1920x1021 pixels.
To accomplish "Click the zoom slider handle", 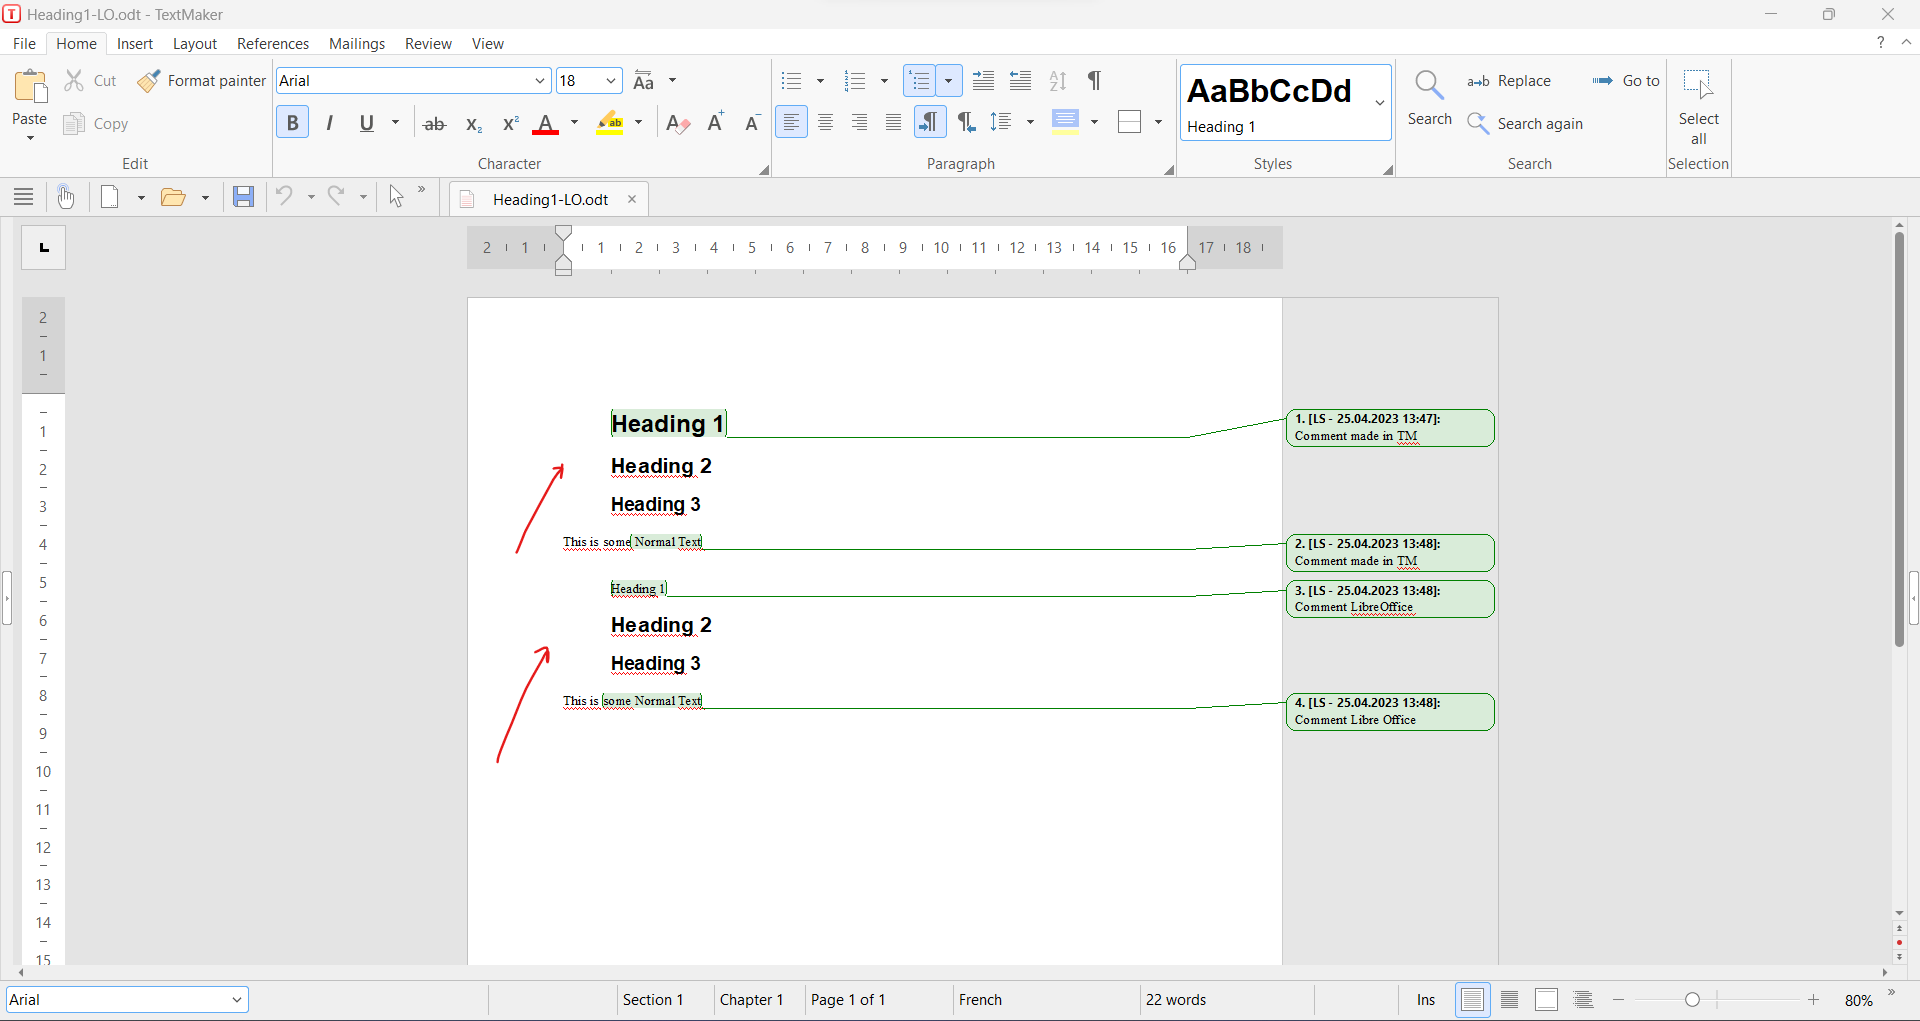I will point(1692,1000).
